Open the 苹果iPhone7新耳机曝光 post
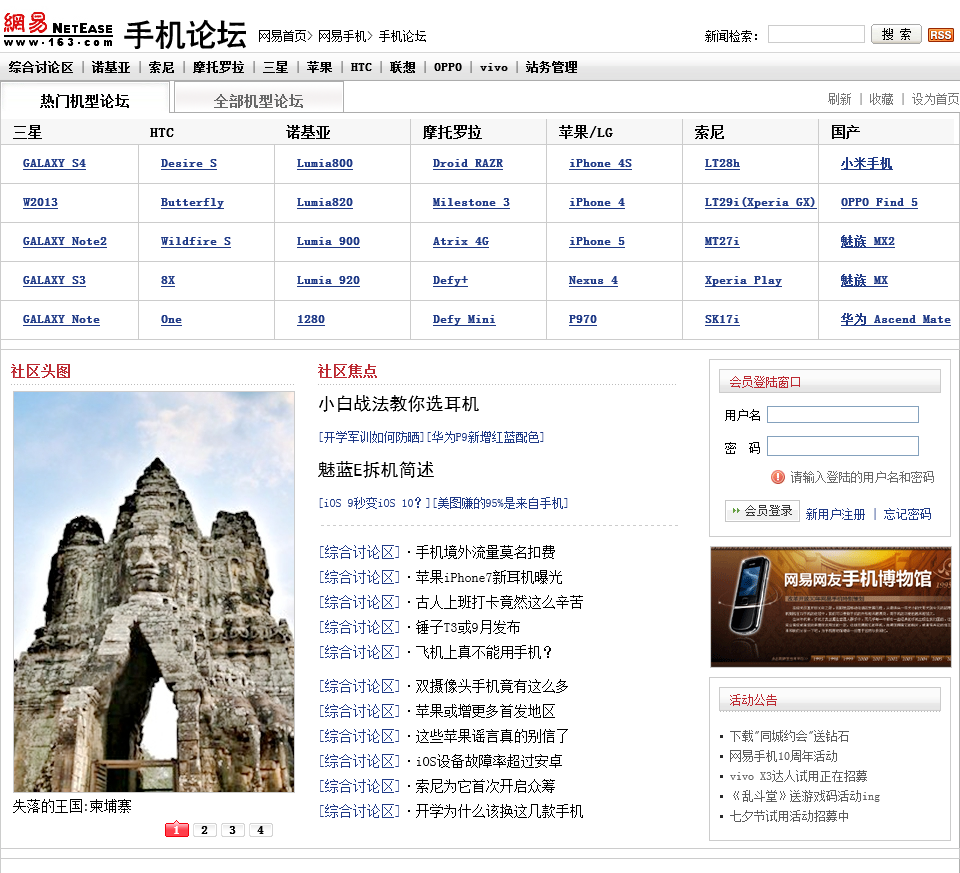 pos(489,577)
